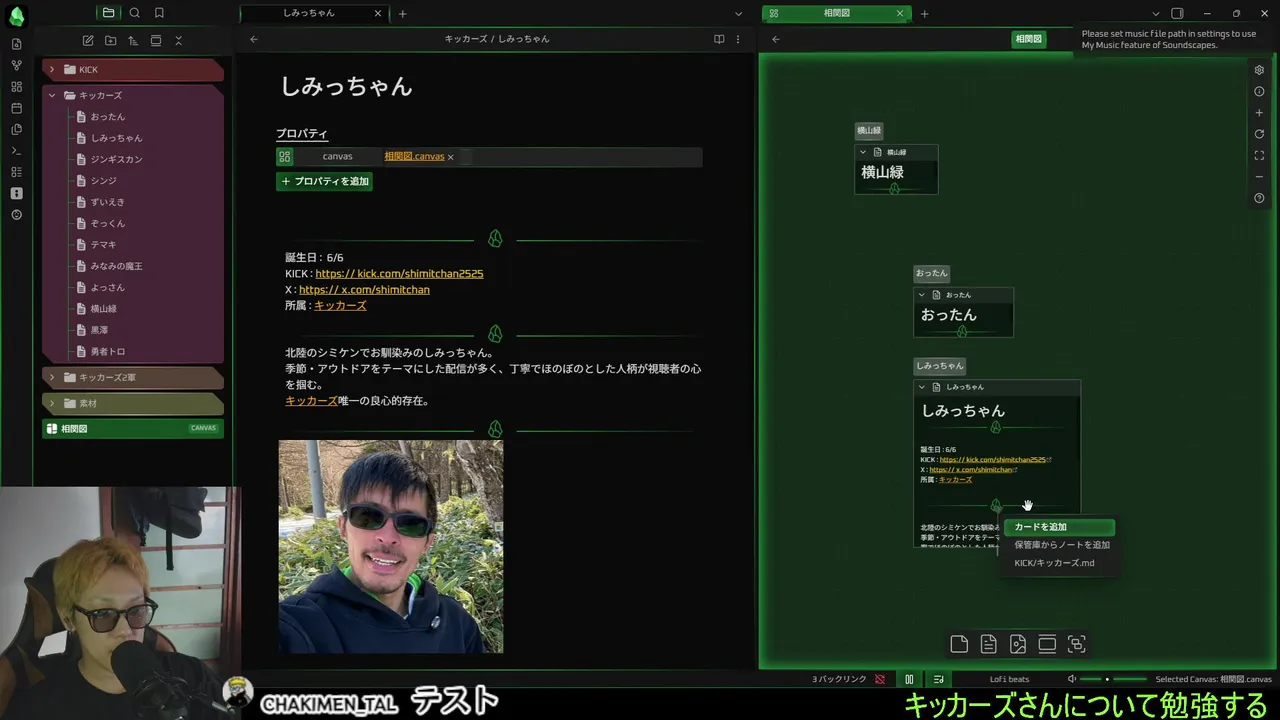This screenshot has height=720, width=1280.
Task: Zoom canvas to fit all cards
Action: 1259,155
